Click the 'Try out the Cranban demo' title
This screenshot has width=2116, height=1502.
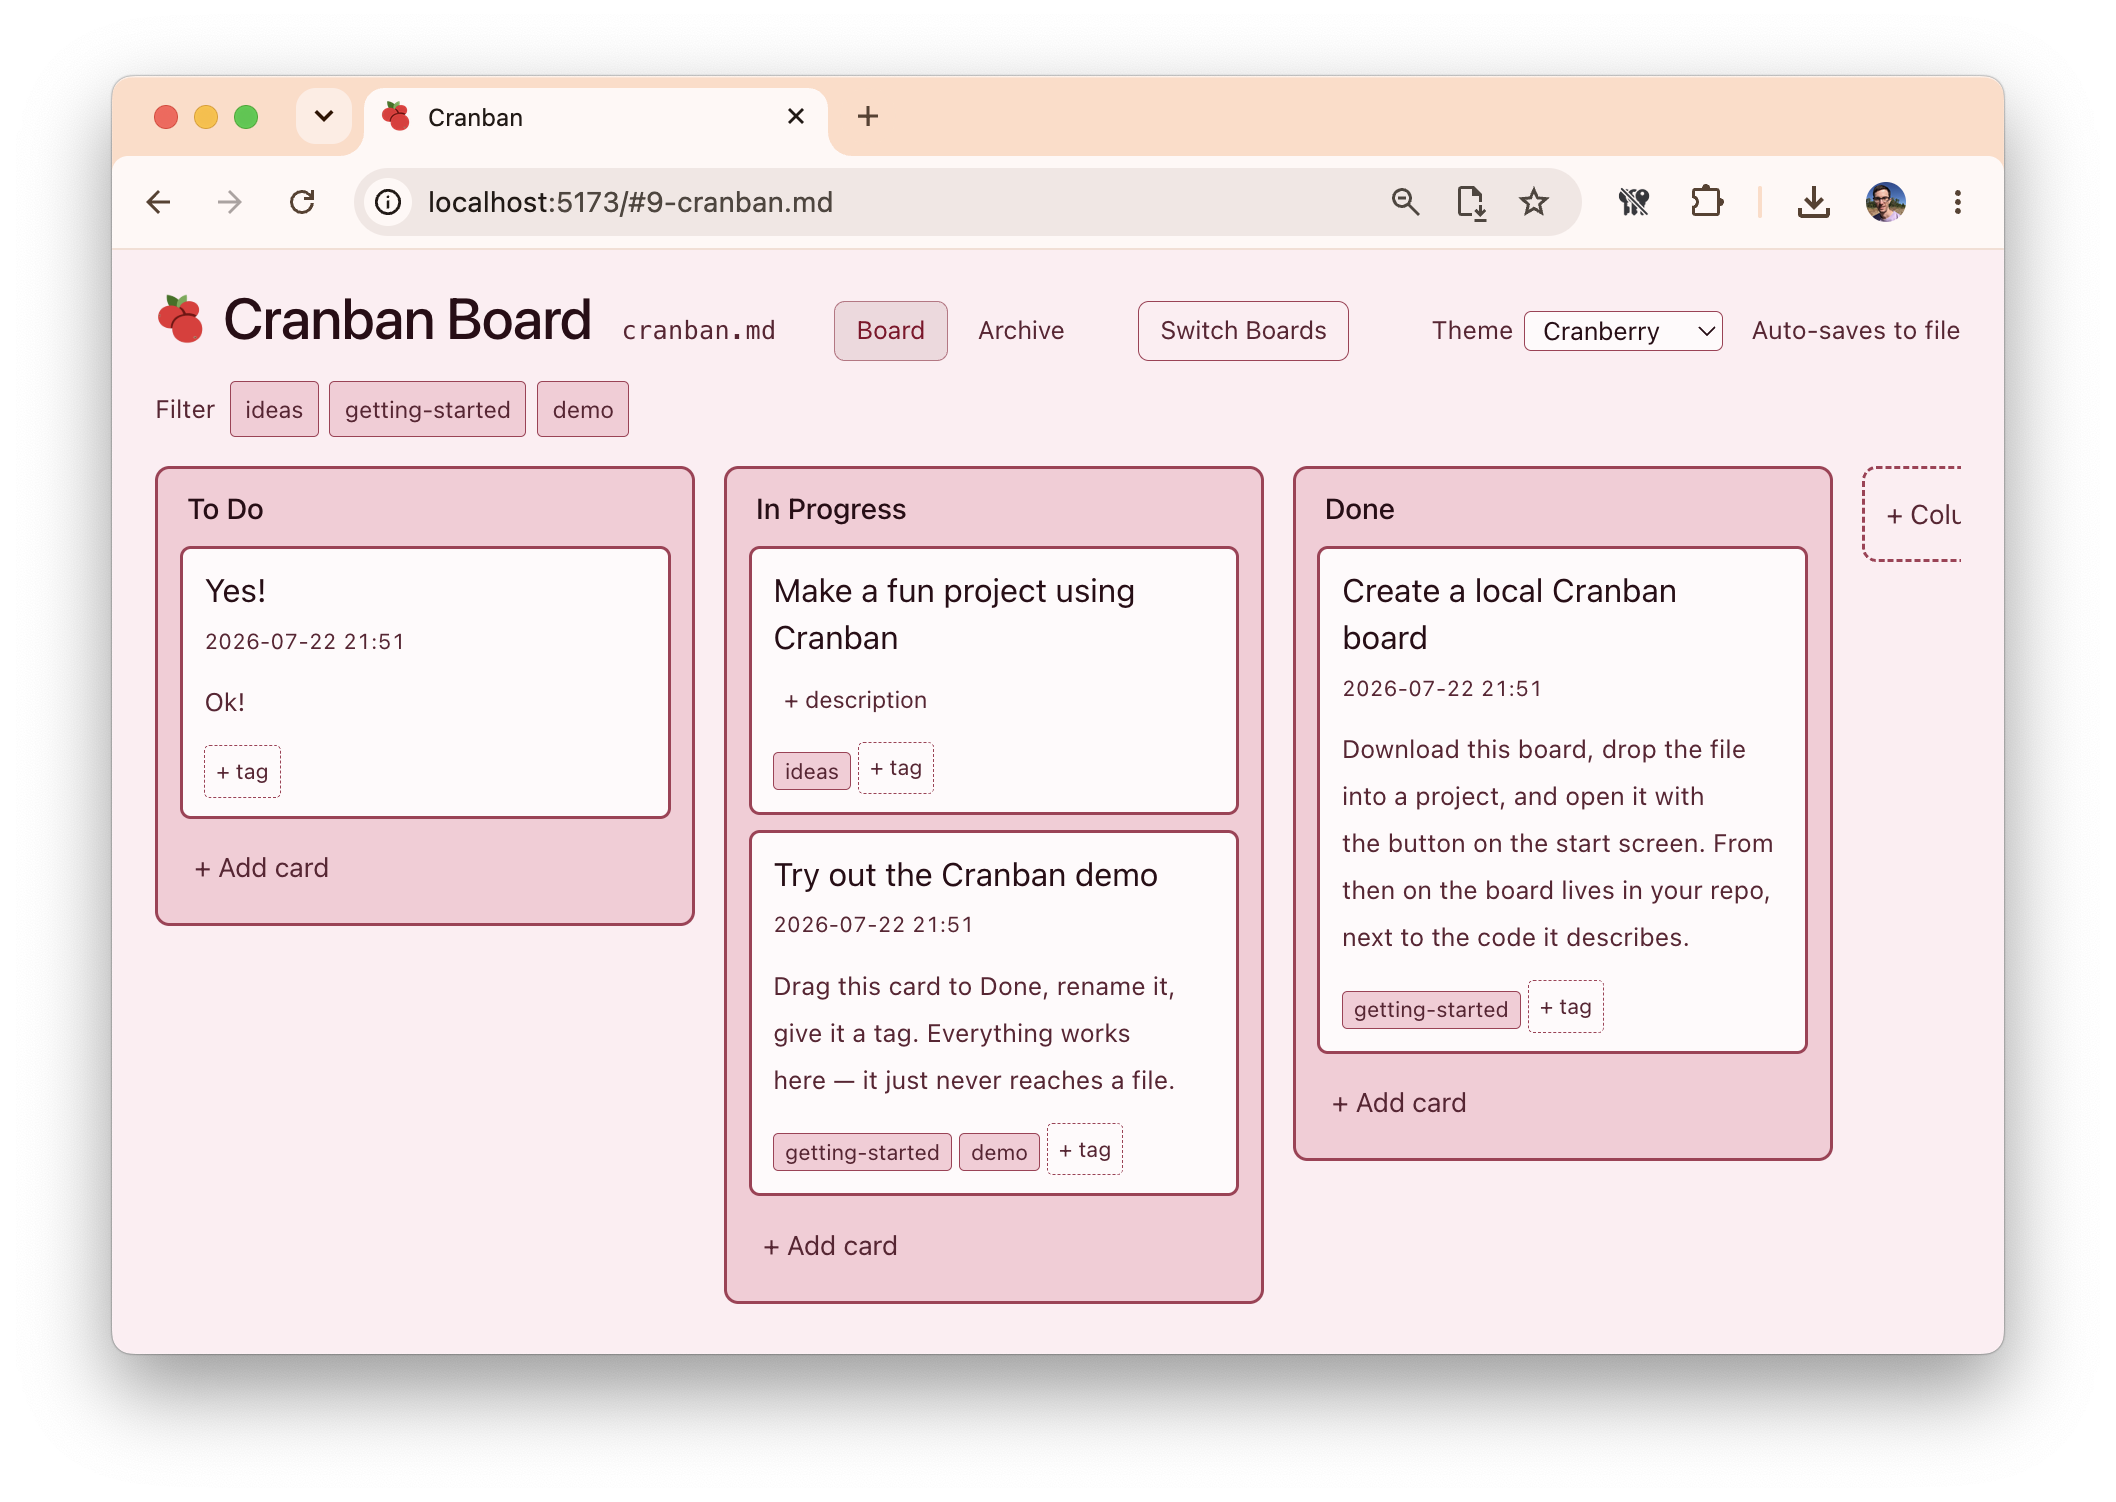tap(965, 875)
